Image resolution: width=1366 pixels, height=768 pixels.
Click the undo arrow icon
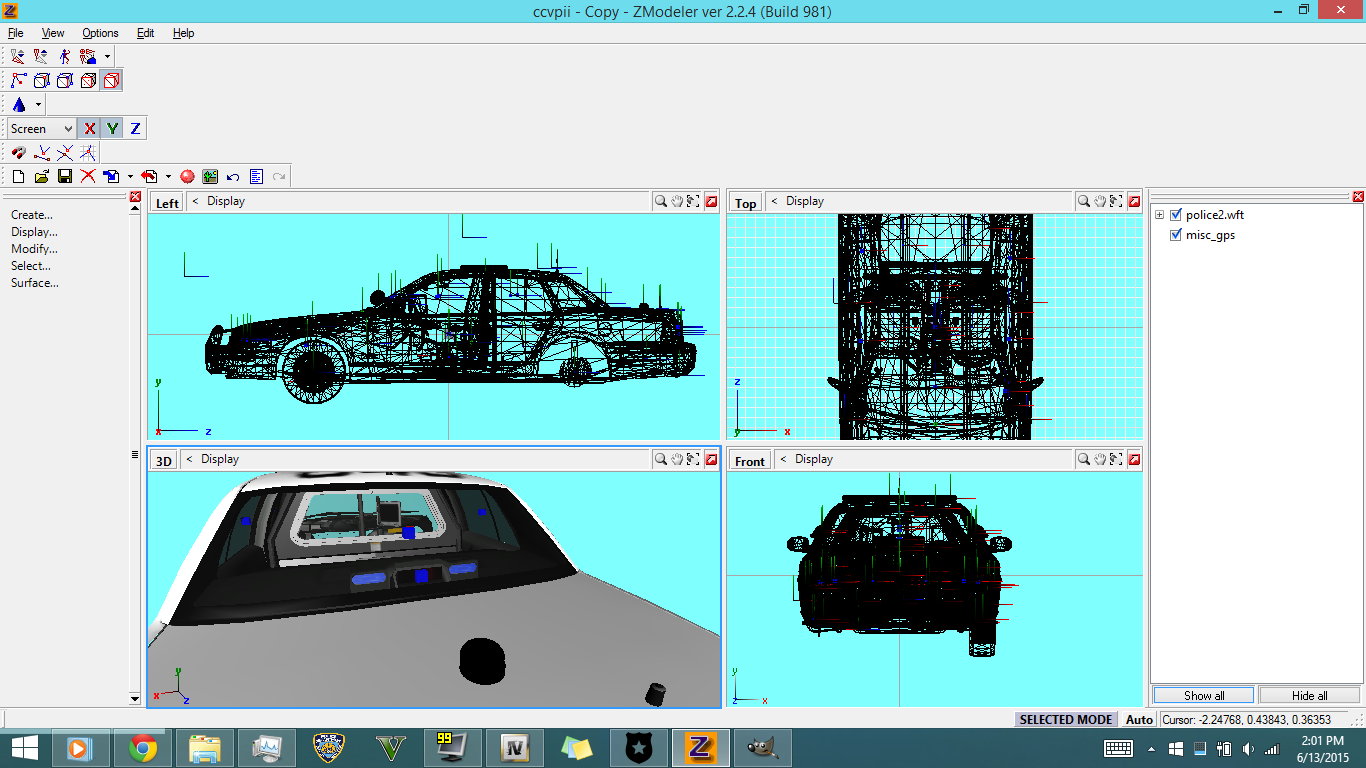pos(233,177)
